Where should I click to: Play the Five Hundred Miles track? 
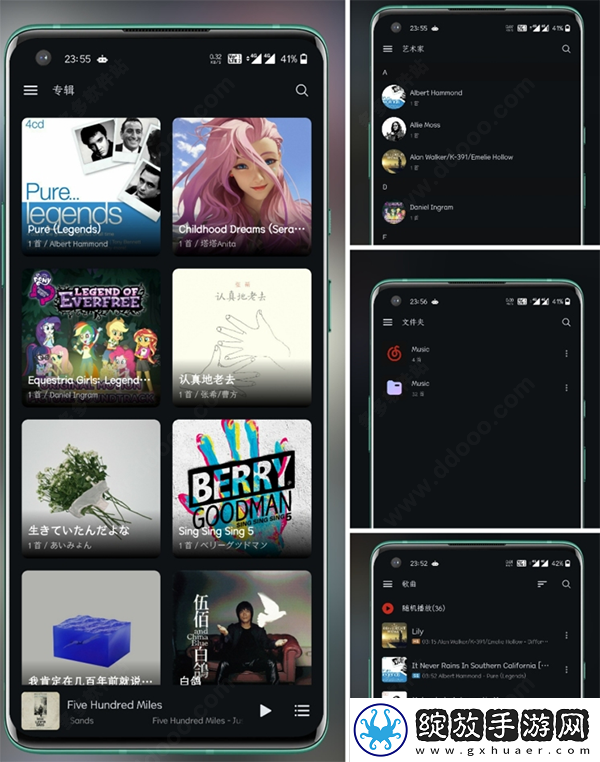click(x=265, y=710)
